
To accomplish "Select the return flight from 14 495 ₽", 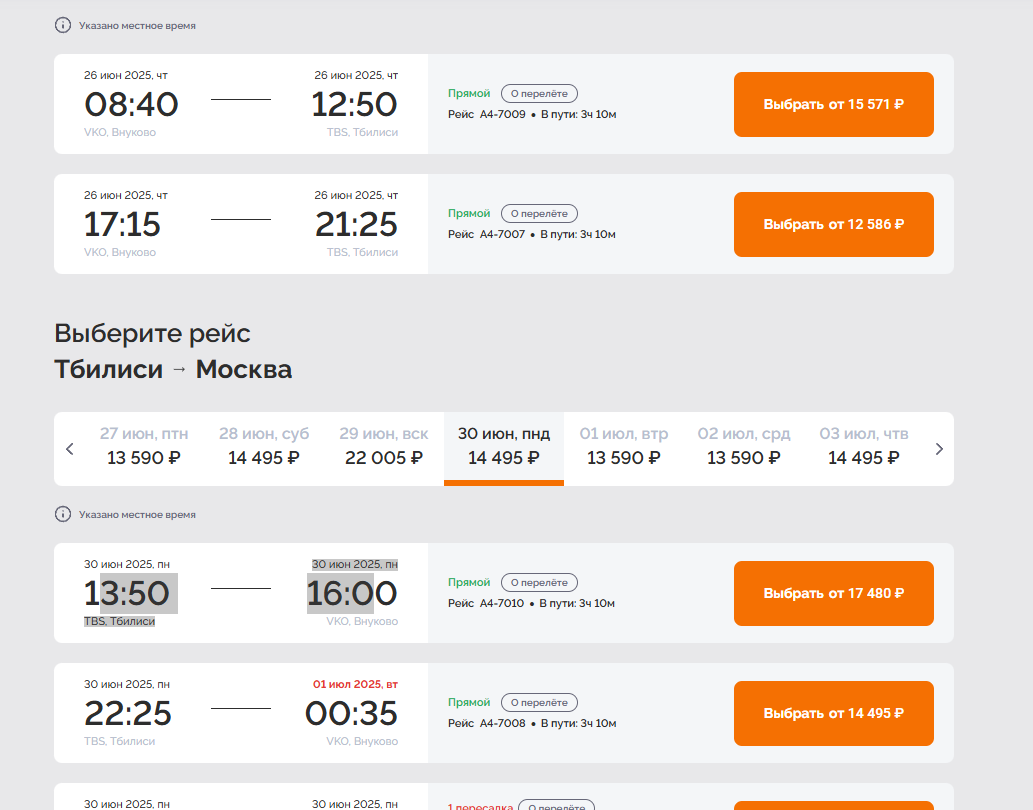I will point(833,713).
